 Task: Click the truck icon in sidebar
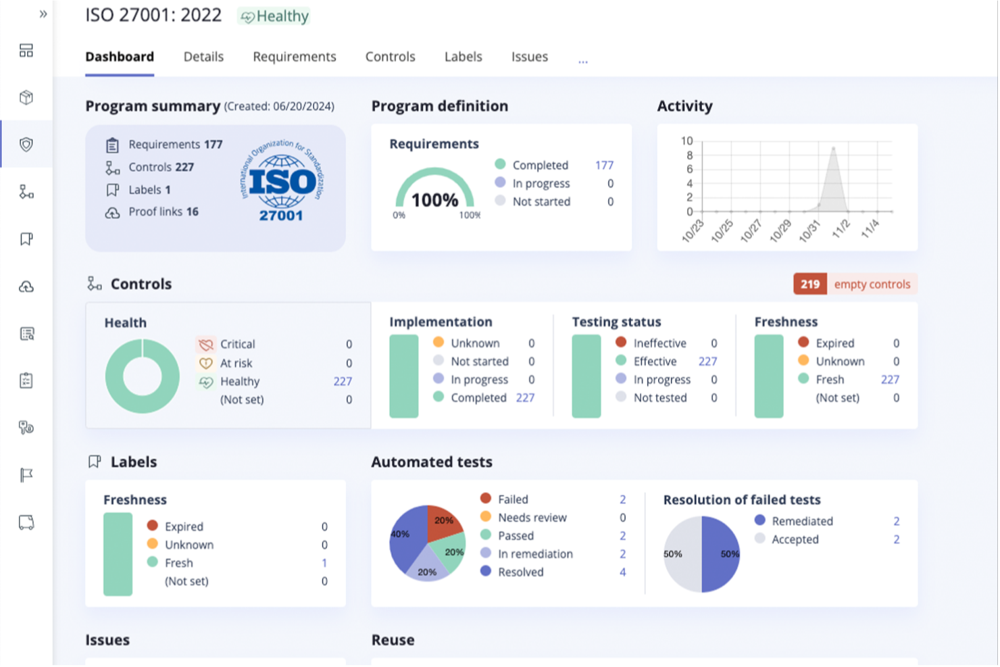point(27,522)
